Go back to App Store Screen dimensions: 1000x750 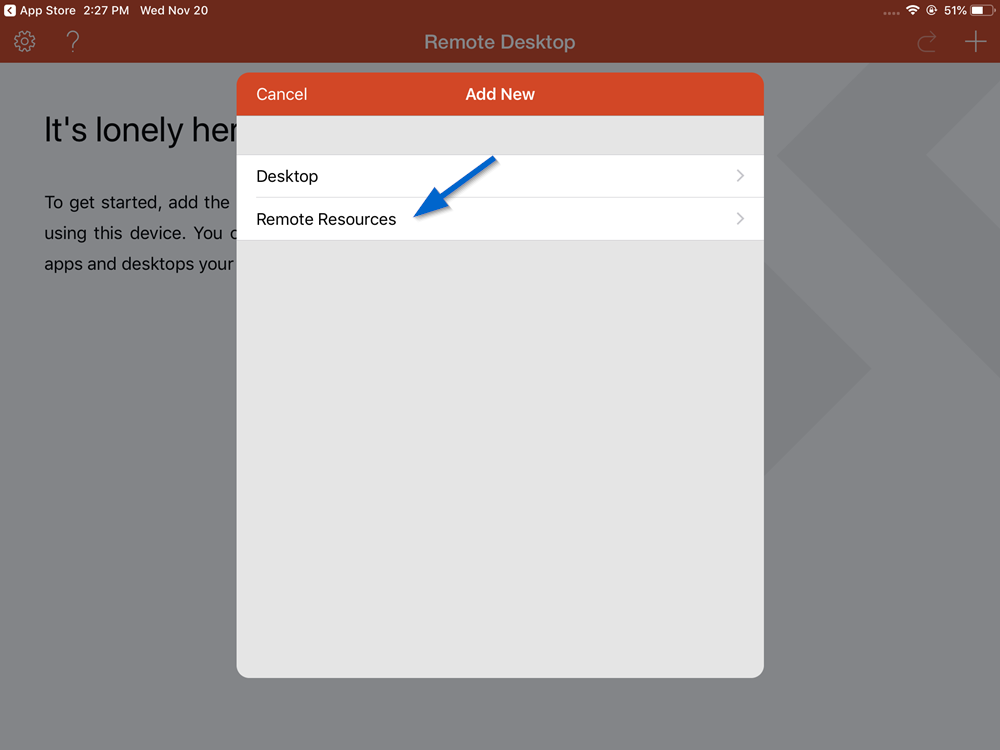[40, 10]
